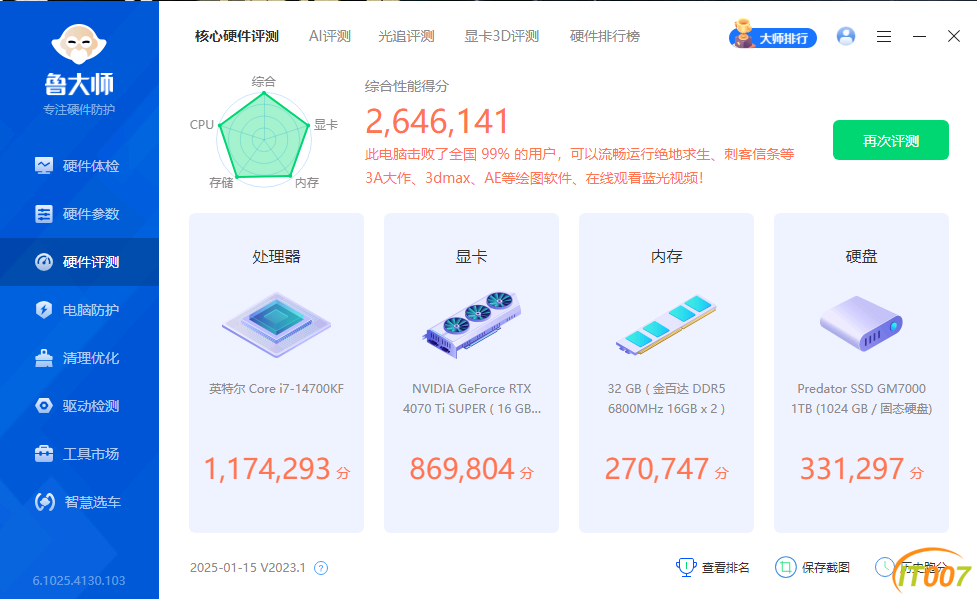Click the 英特尔 Core i7-14700KF text
This screenshot has width=977, height=599.
click(x=277, y=388)
